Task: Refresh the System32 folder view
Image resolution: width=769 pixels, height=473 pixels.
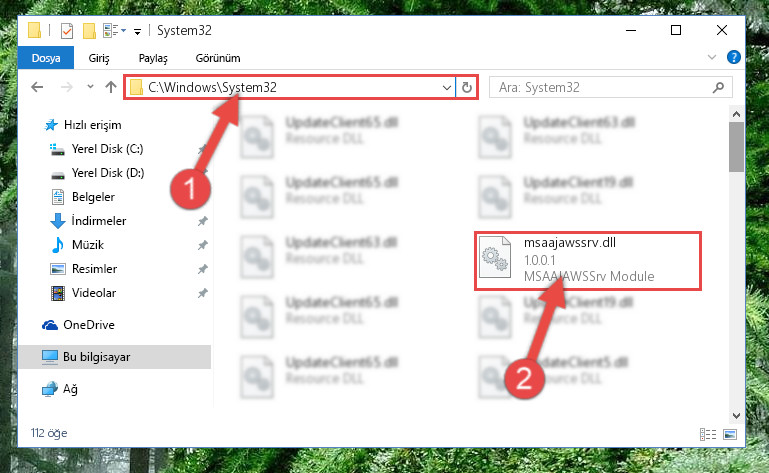Action: [x=466, y=87]
